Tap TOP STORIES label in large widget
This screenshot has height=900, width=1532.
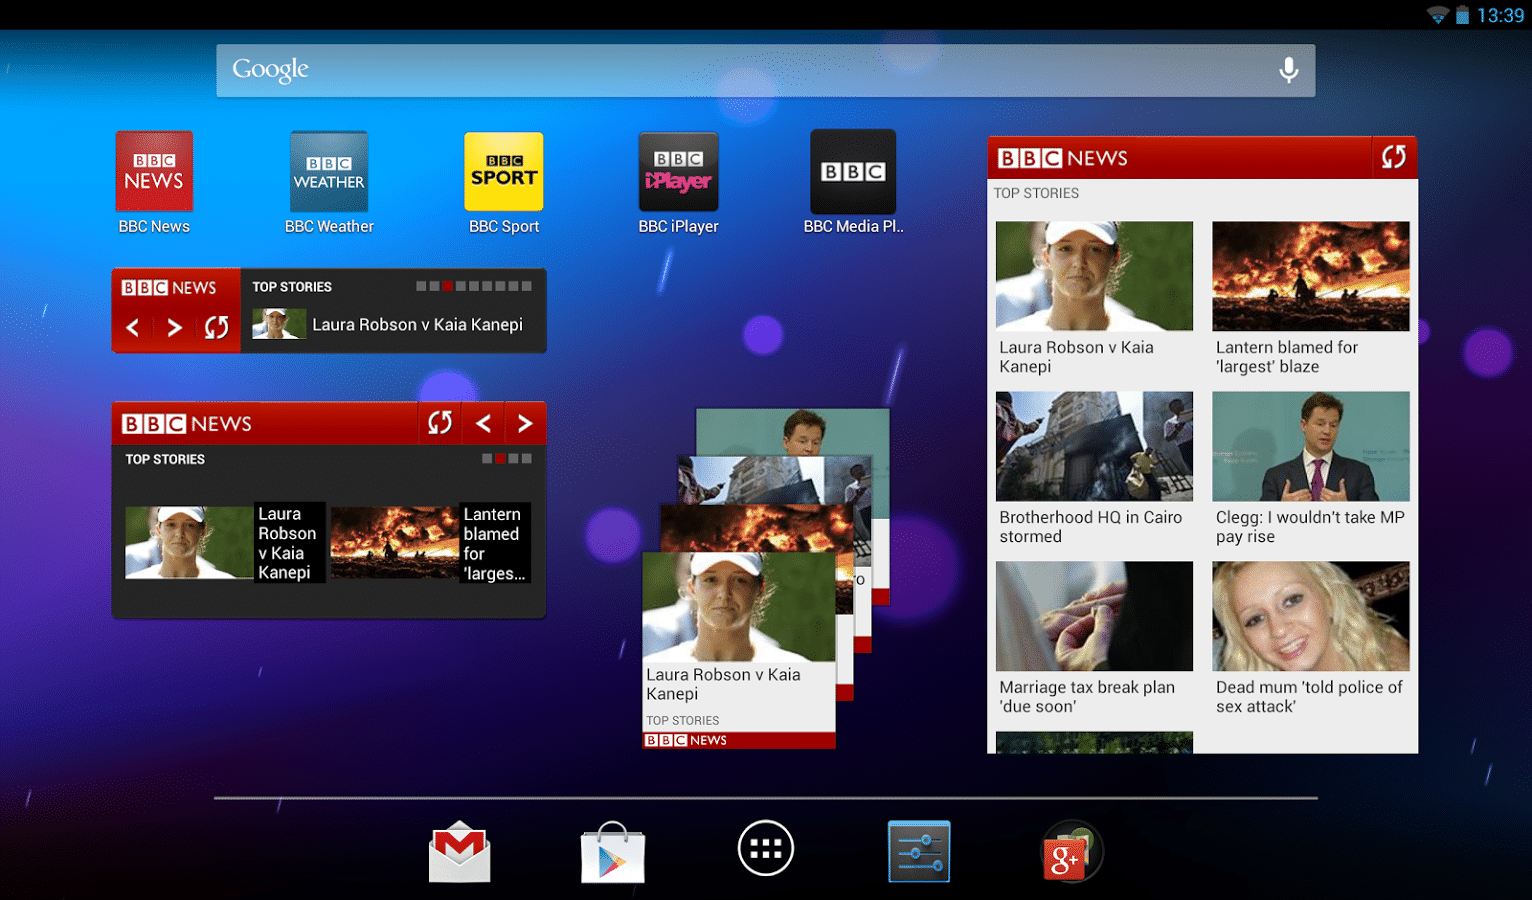click(x=1036, y=193)
